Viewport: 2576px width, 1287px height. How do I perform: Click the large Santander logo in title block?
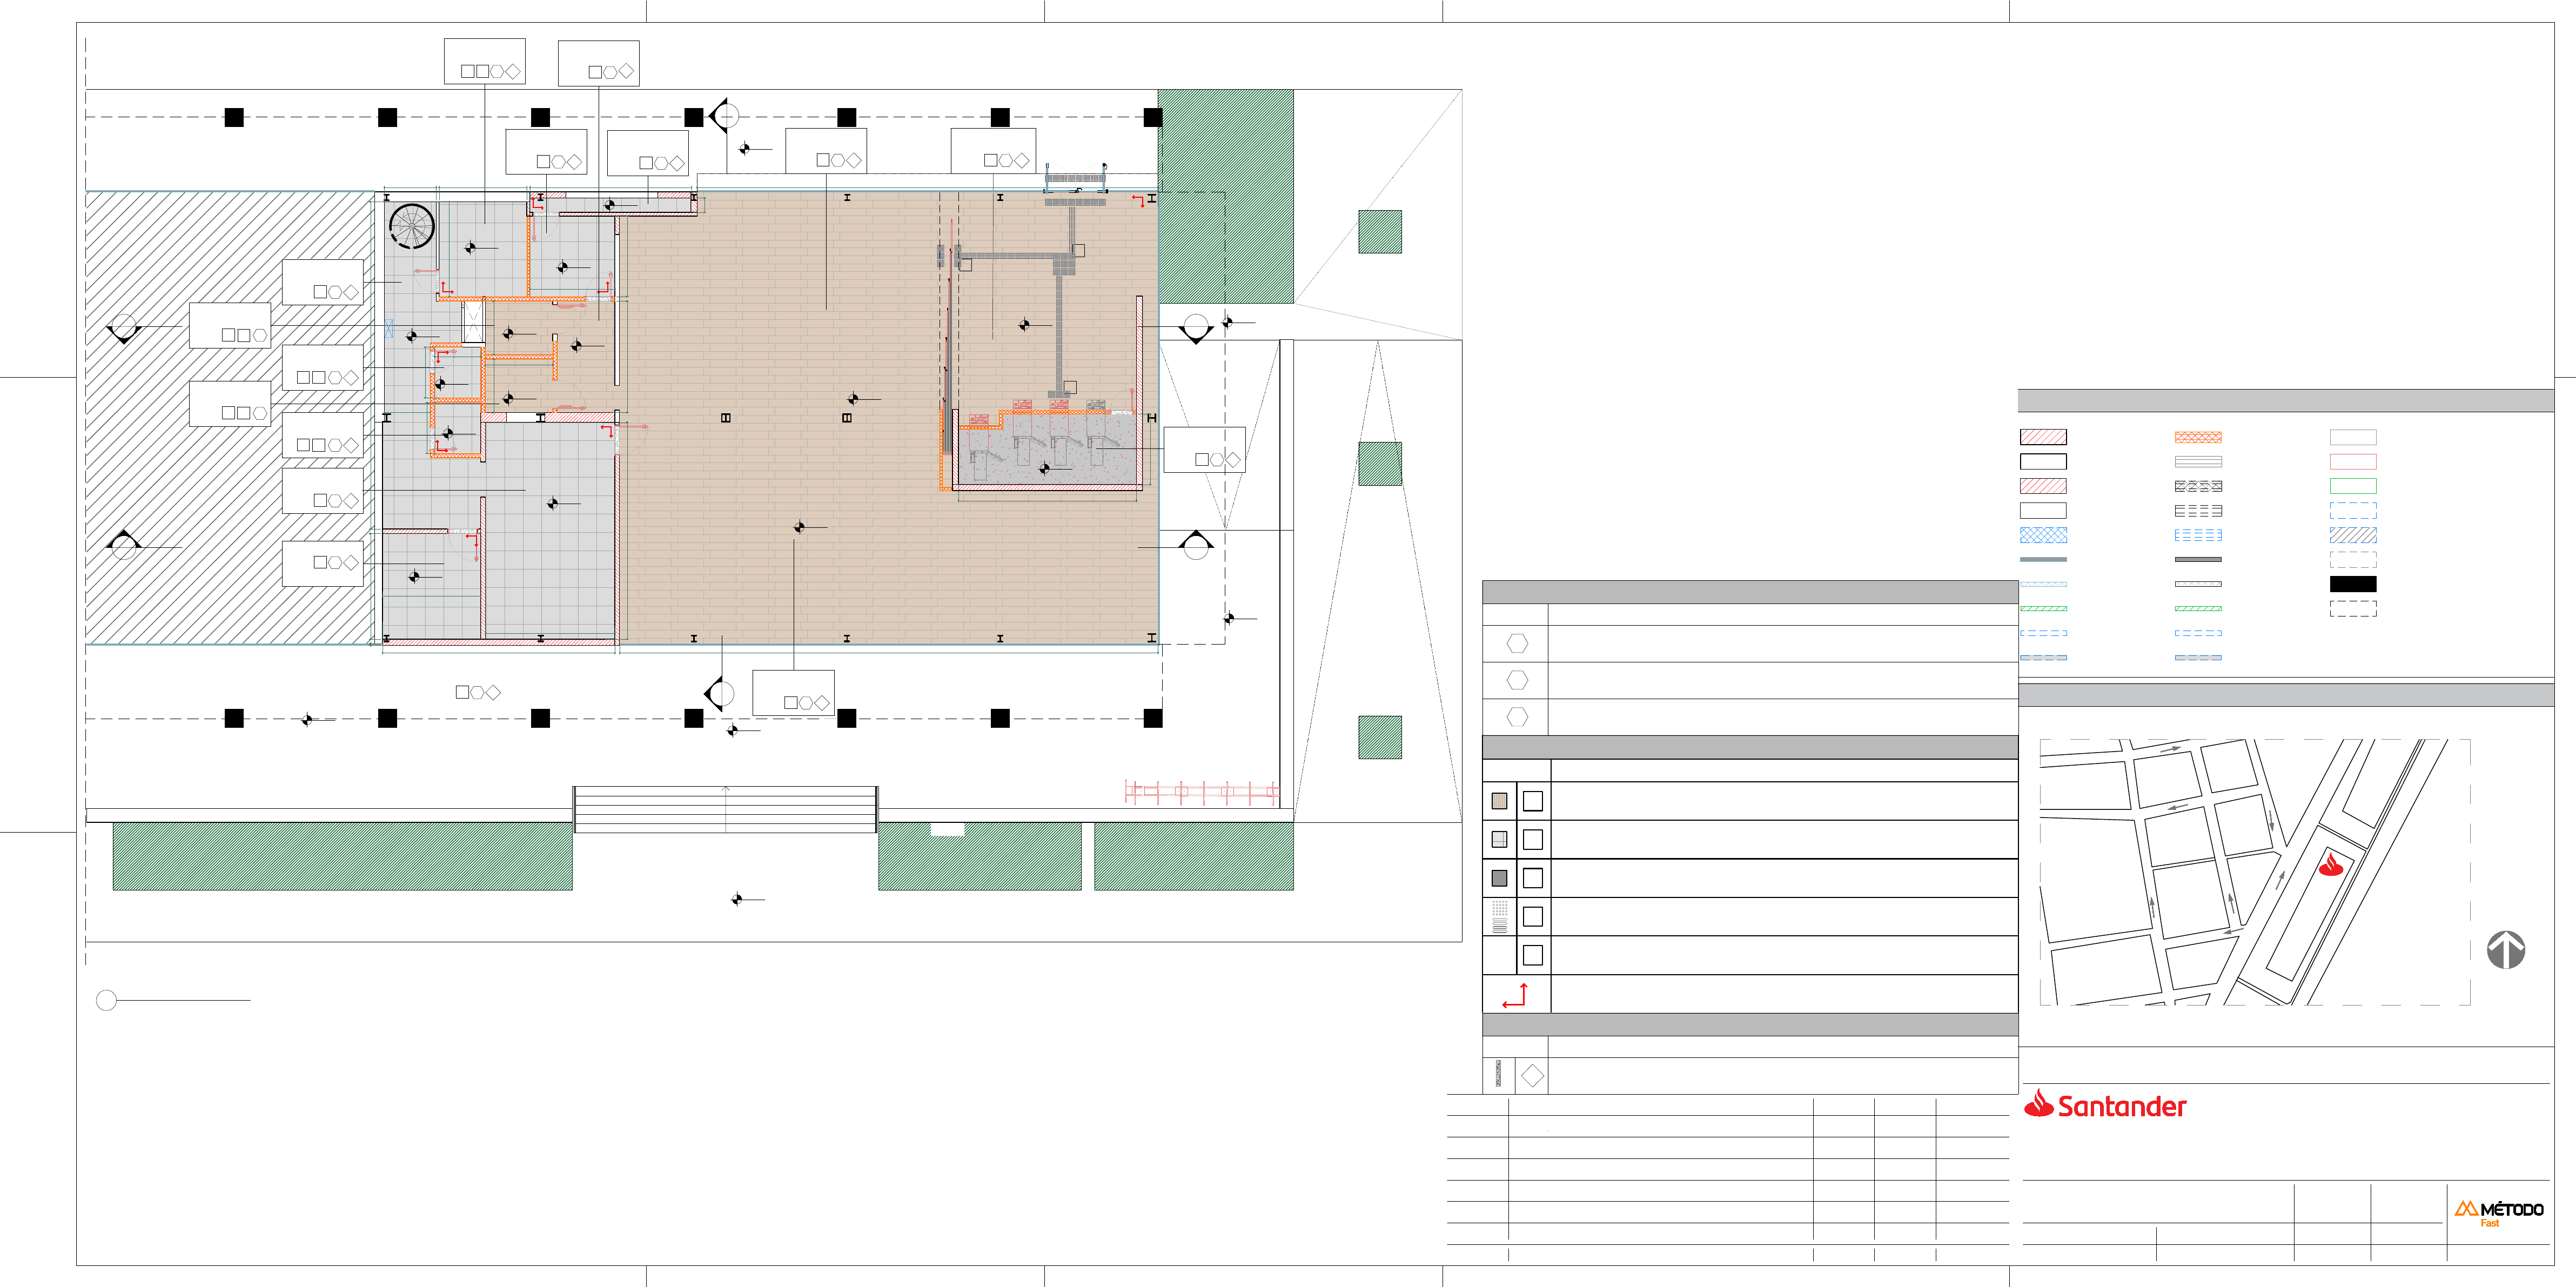tap(2105, 1105)
